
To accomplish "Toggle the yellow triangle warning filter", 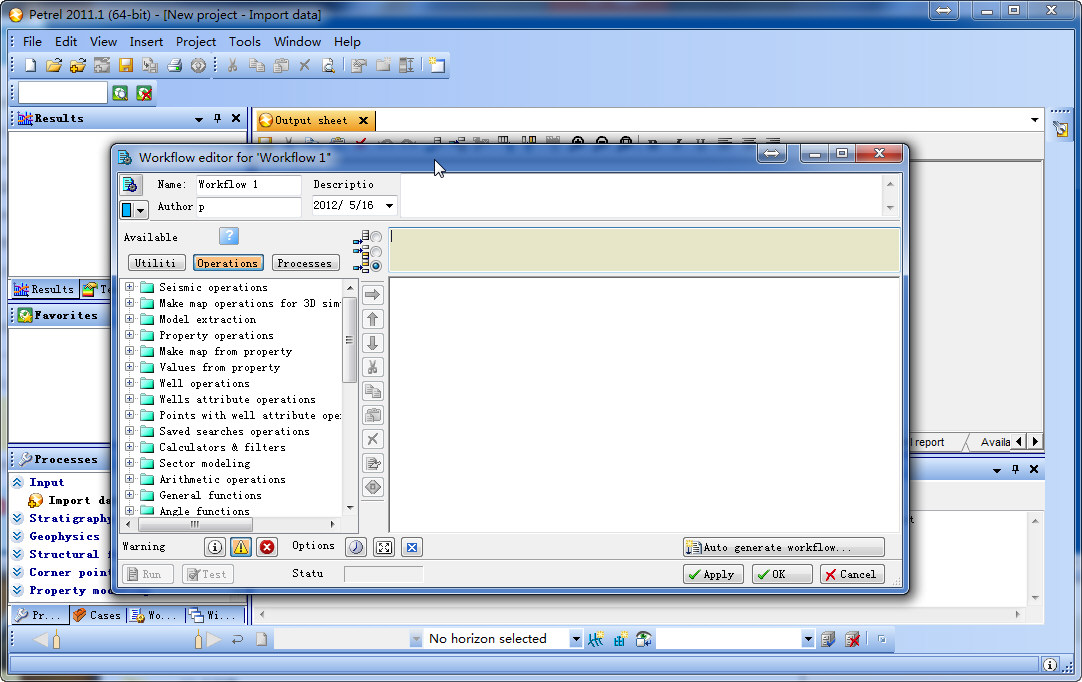I will click(241, 547).
